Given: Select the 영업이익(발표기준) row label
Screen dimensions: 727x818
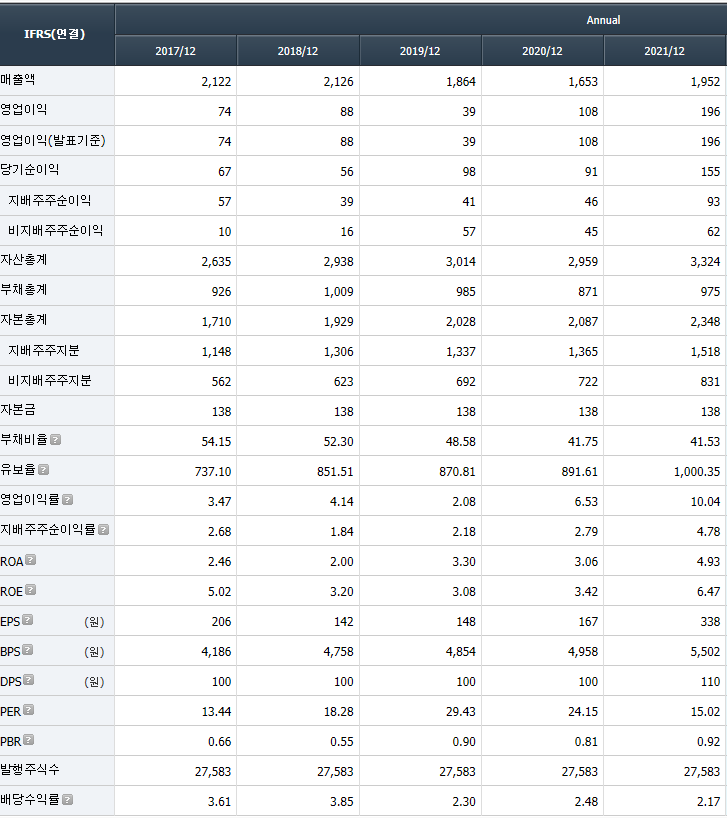Looking at the screenshot, I should click(x=53, y=140).
